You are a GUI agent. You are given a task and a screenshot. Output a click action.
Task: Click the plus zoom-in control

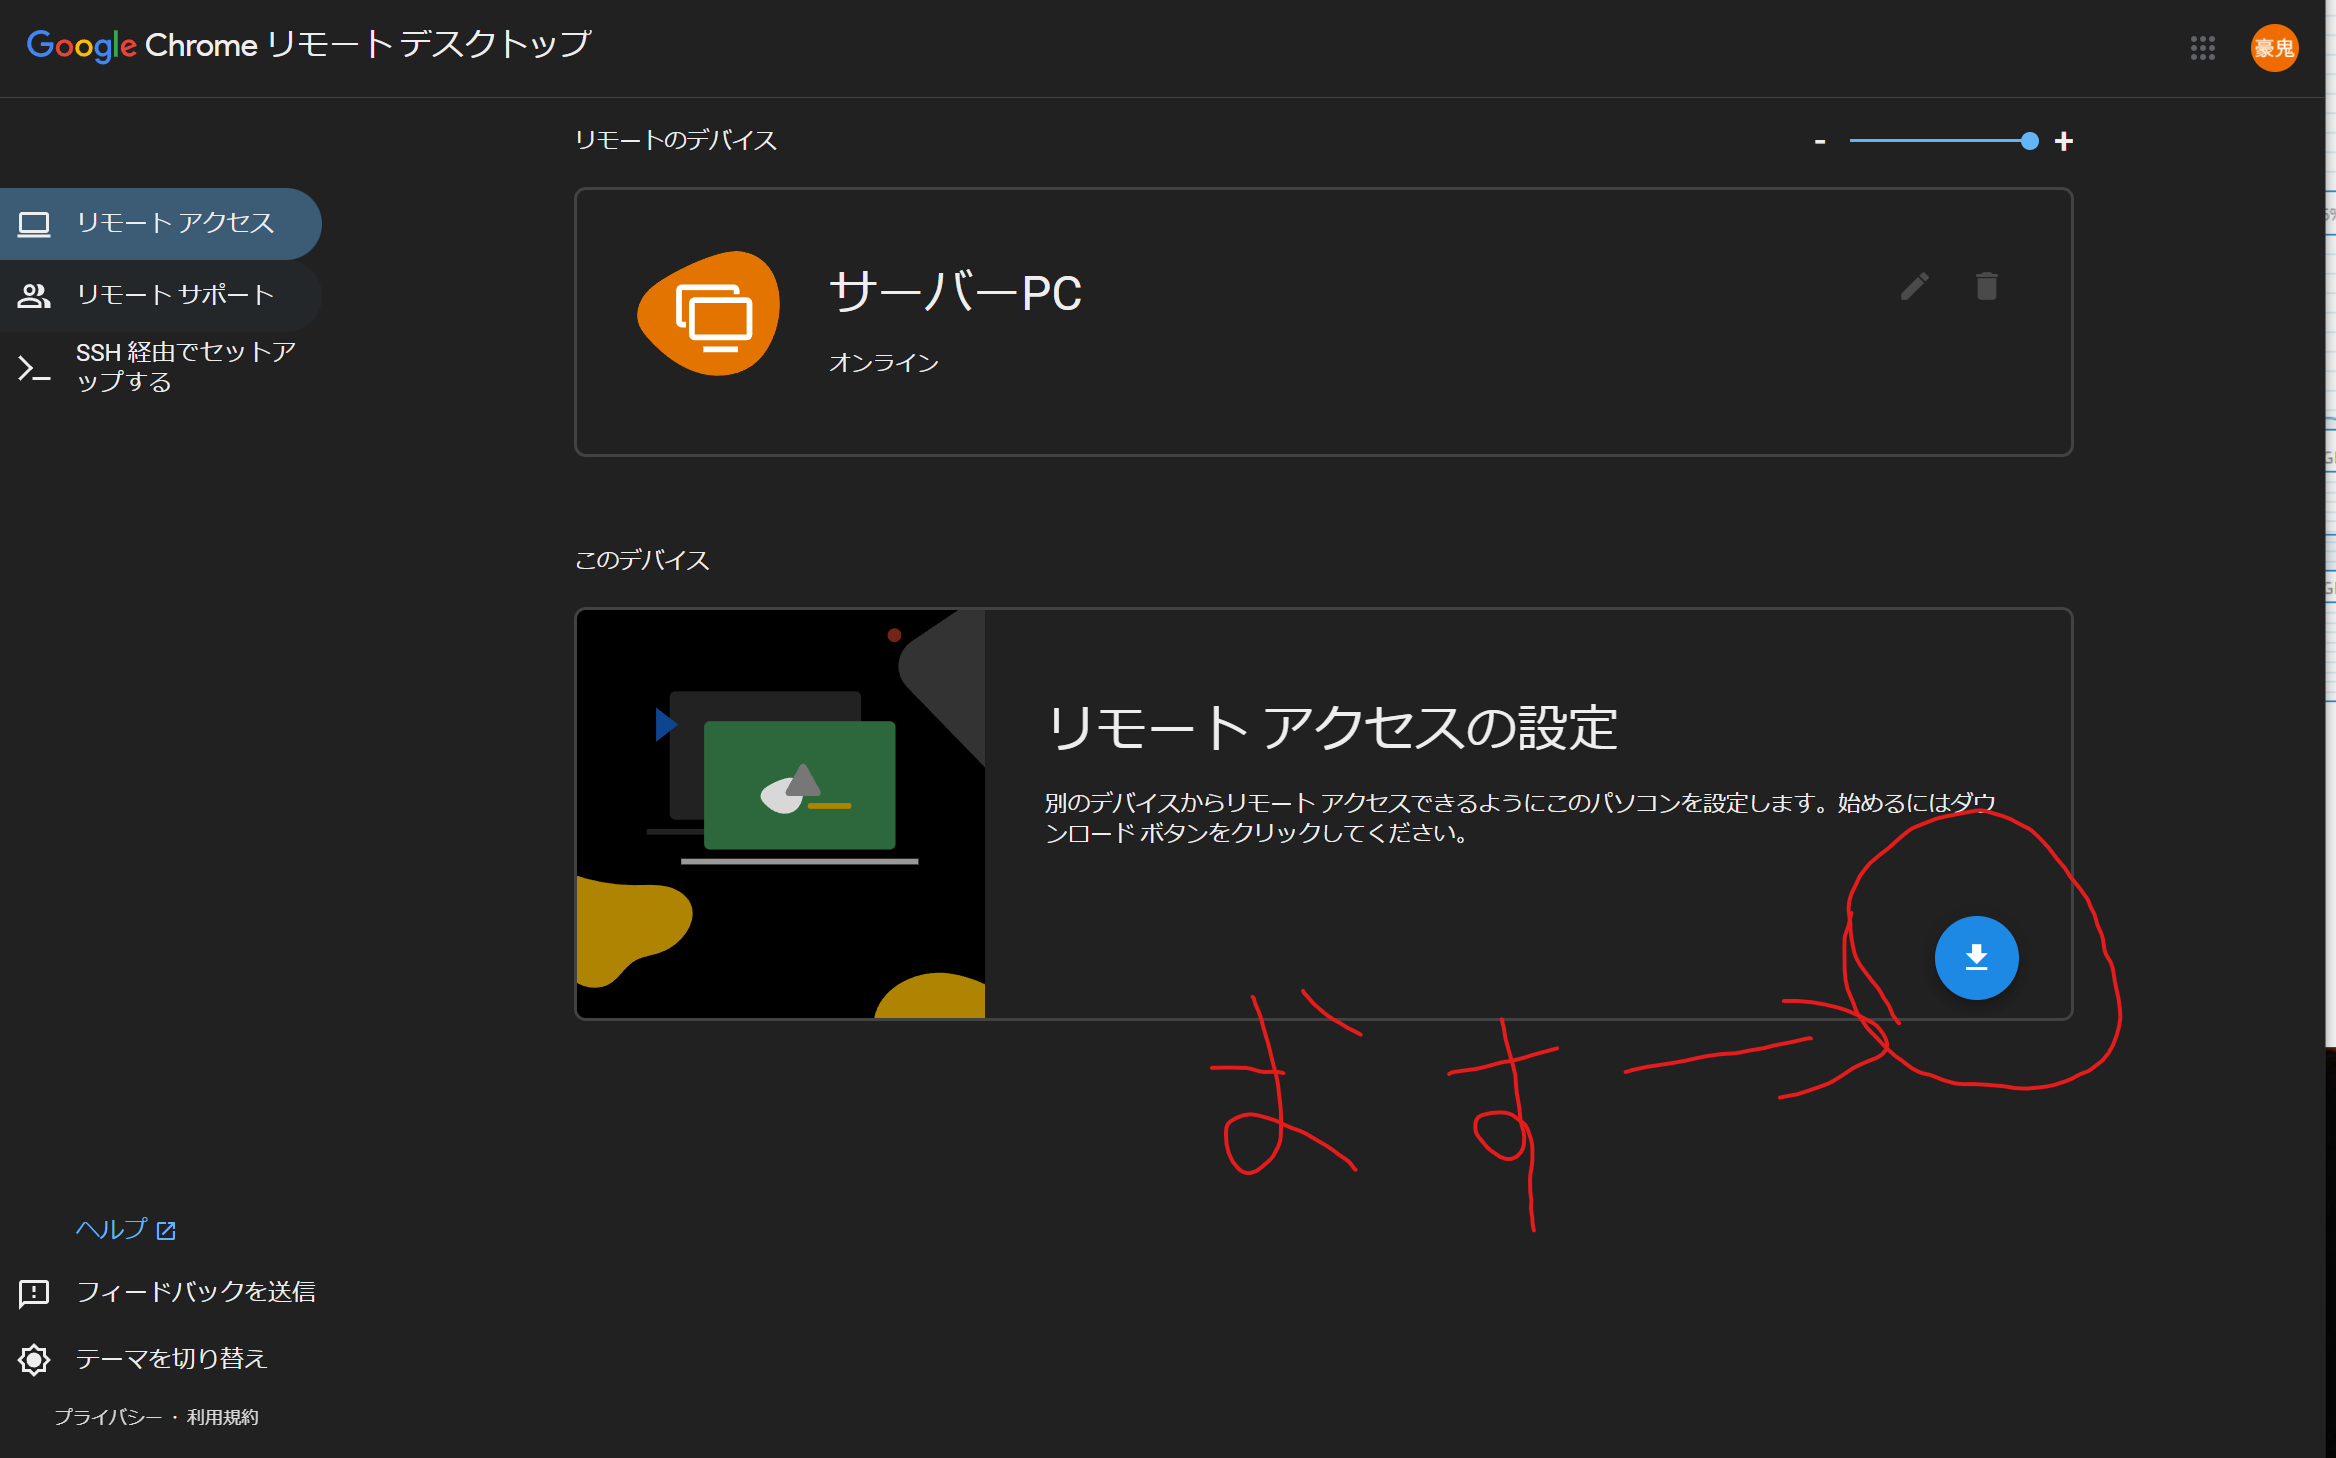coord(2063,142)
